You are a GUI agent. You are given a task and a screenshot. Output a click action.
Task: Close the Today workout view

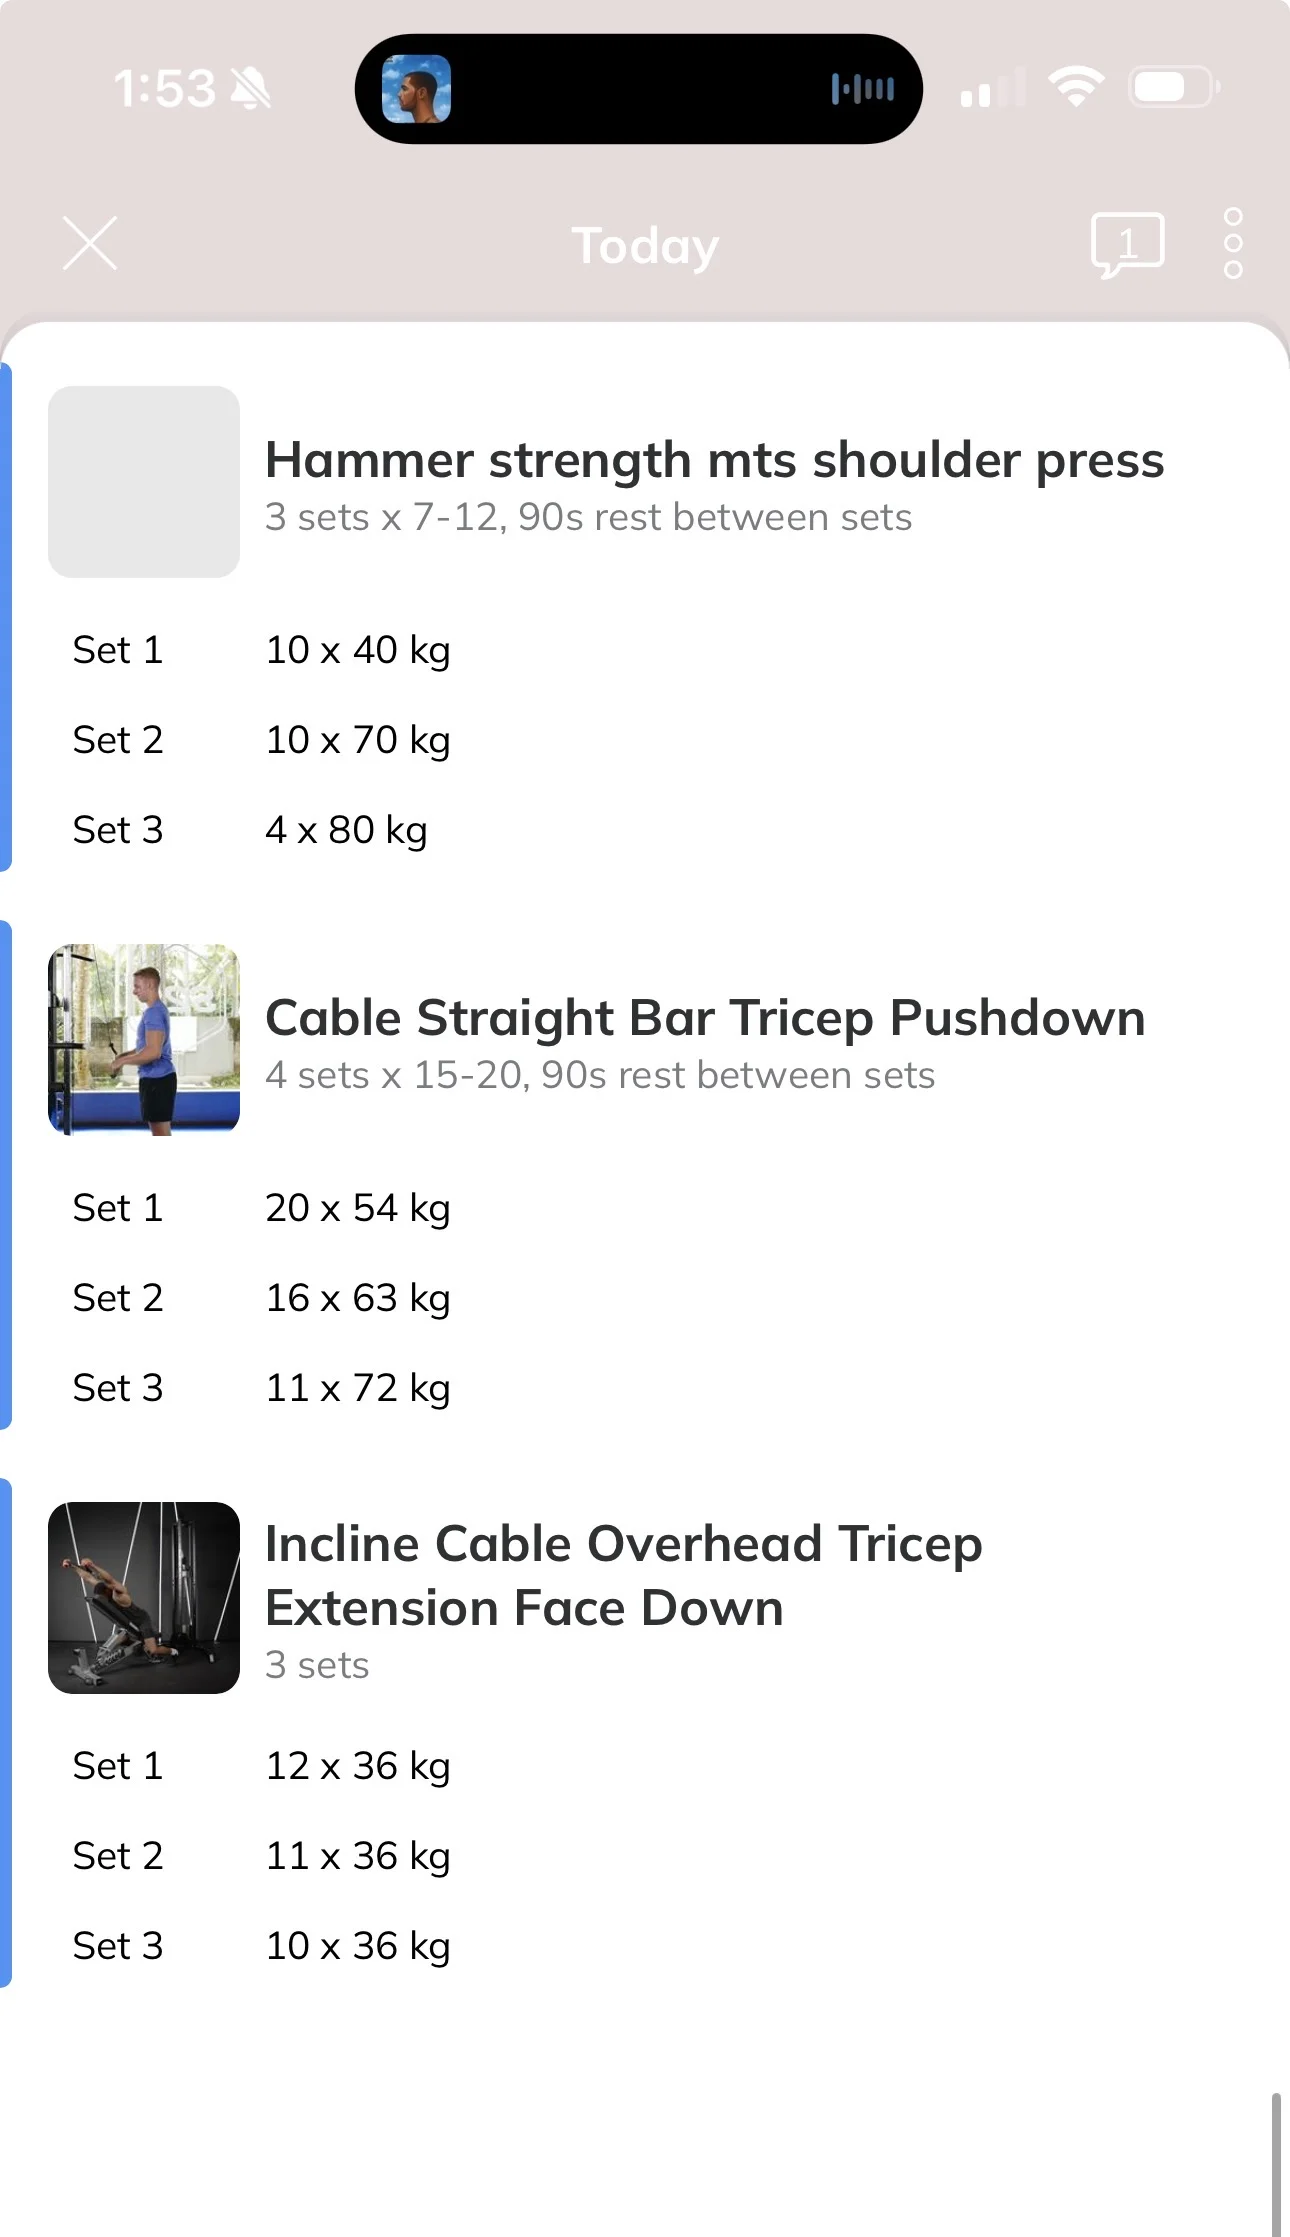click(90, 243)
